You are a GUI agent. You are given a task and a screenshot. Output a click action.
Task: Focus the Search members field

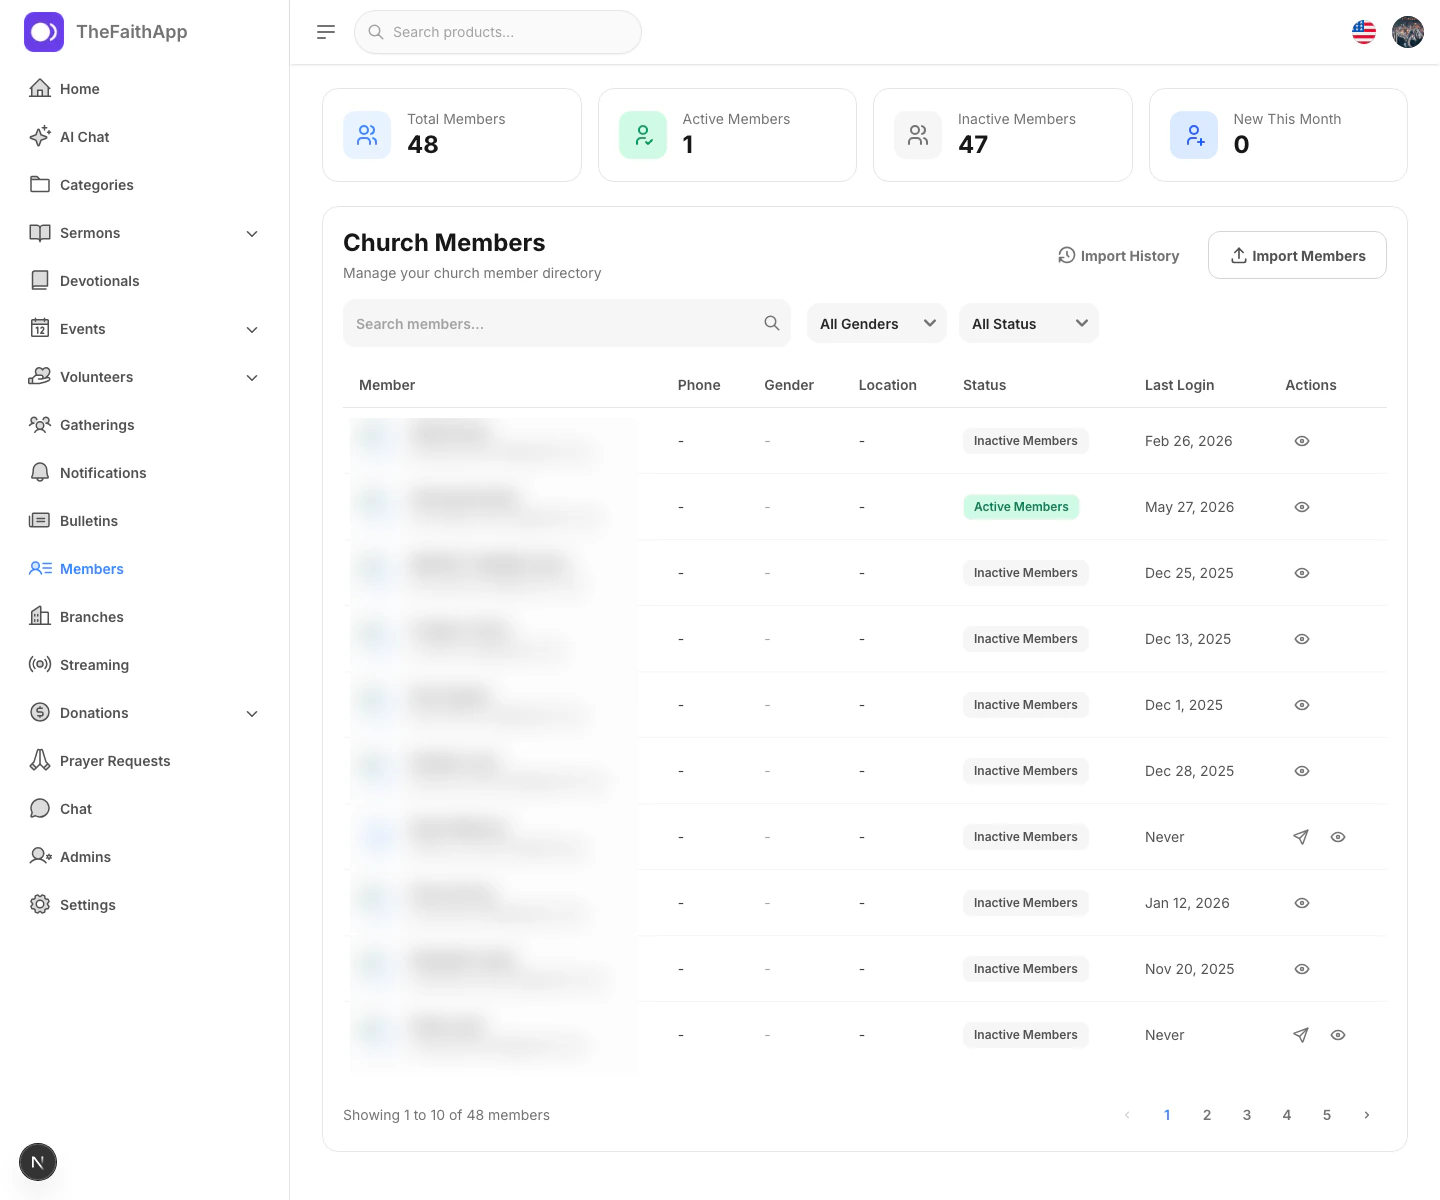pyautogui.click(x=567, y=323)
